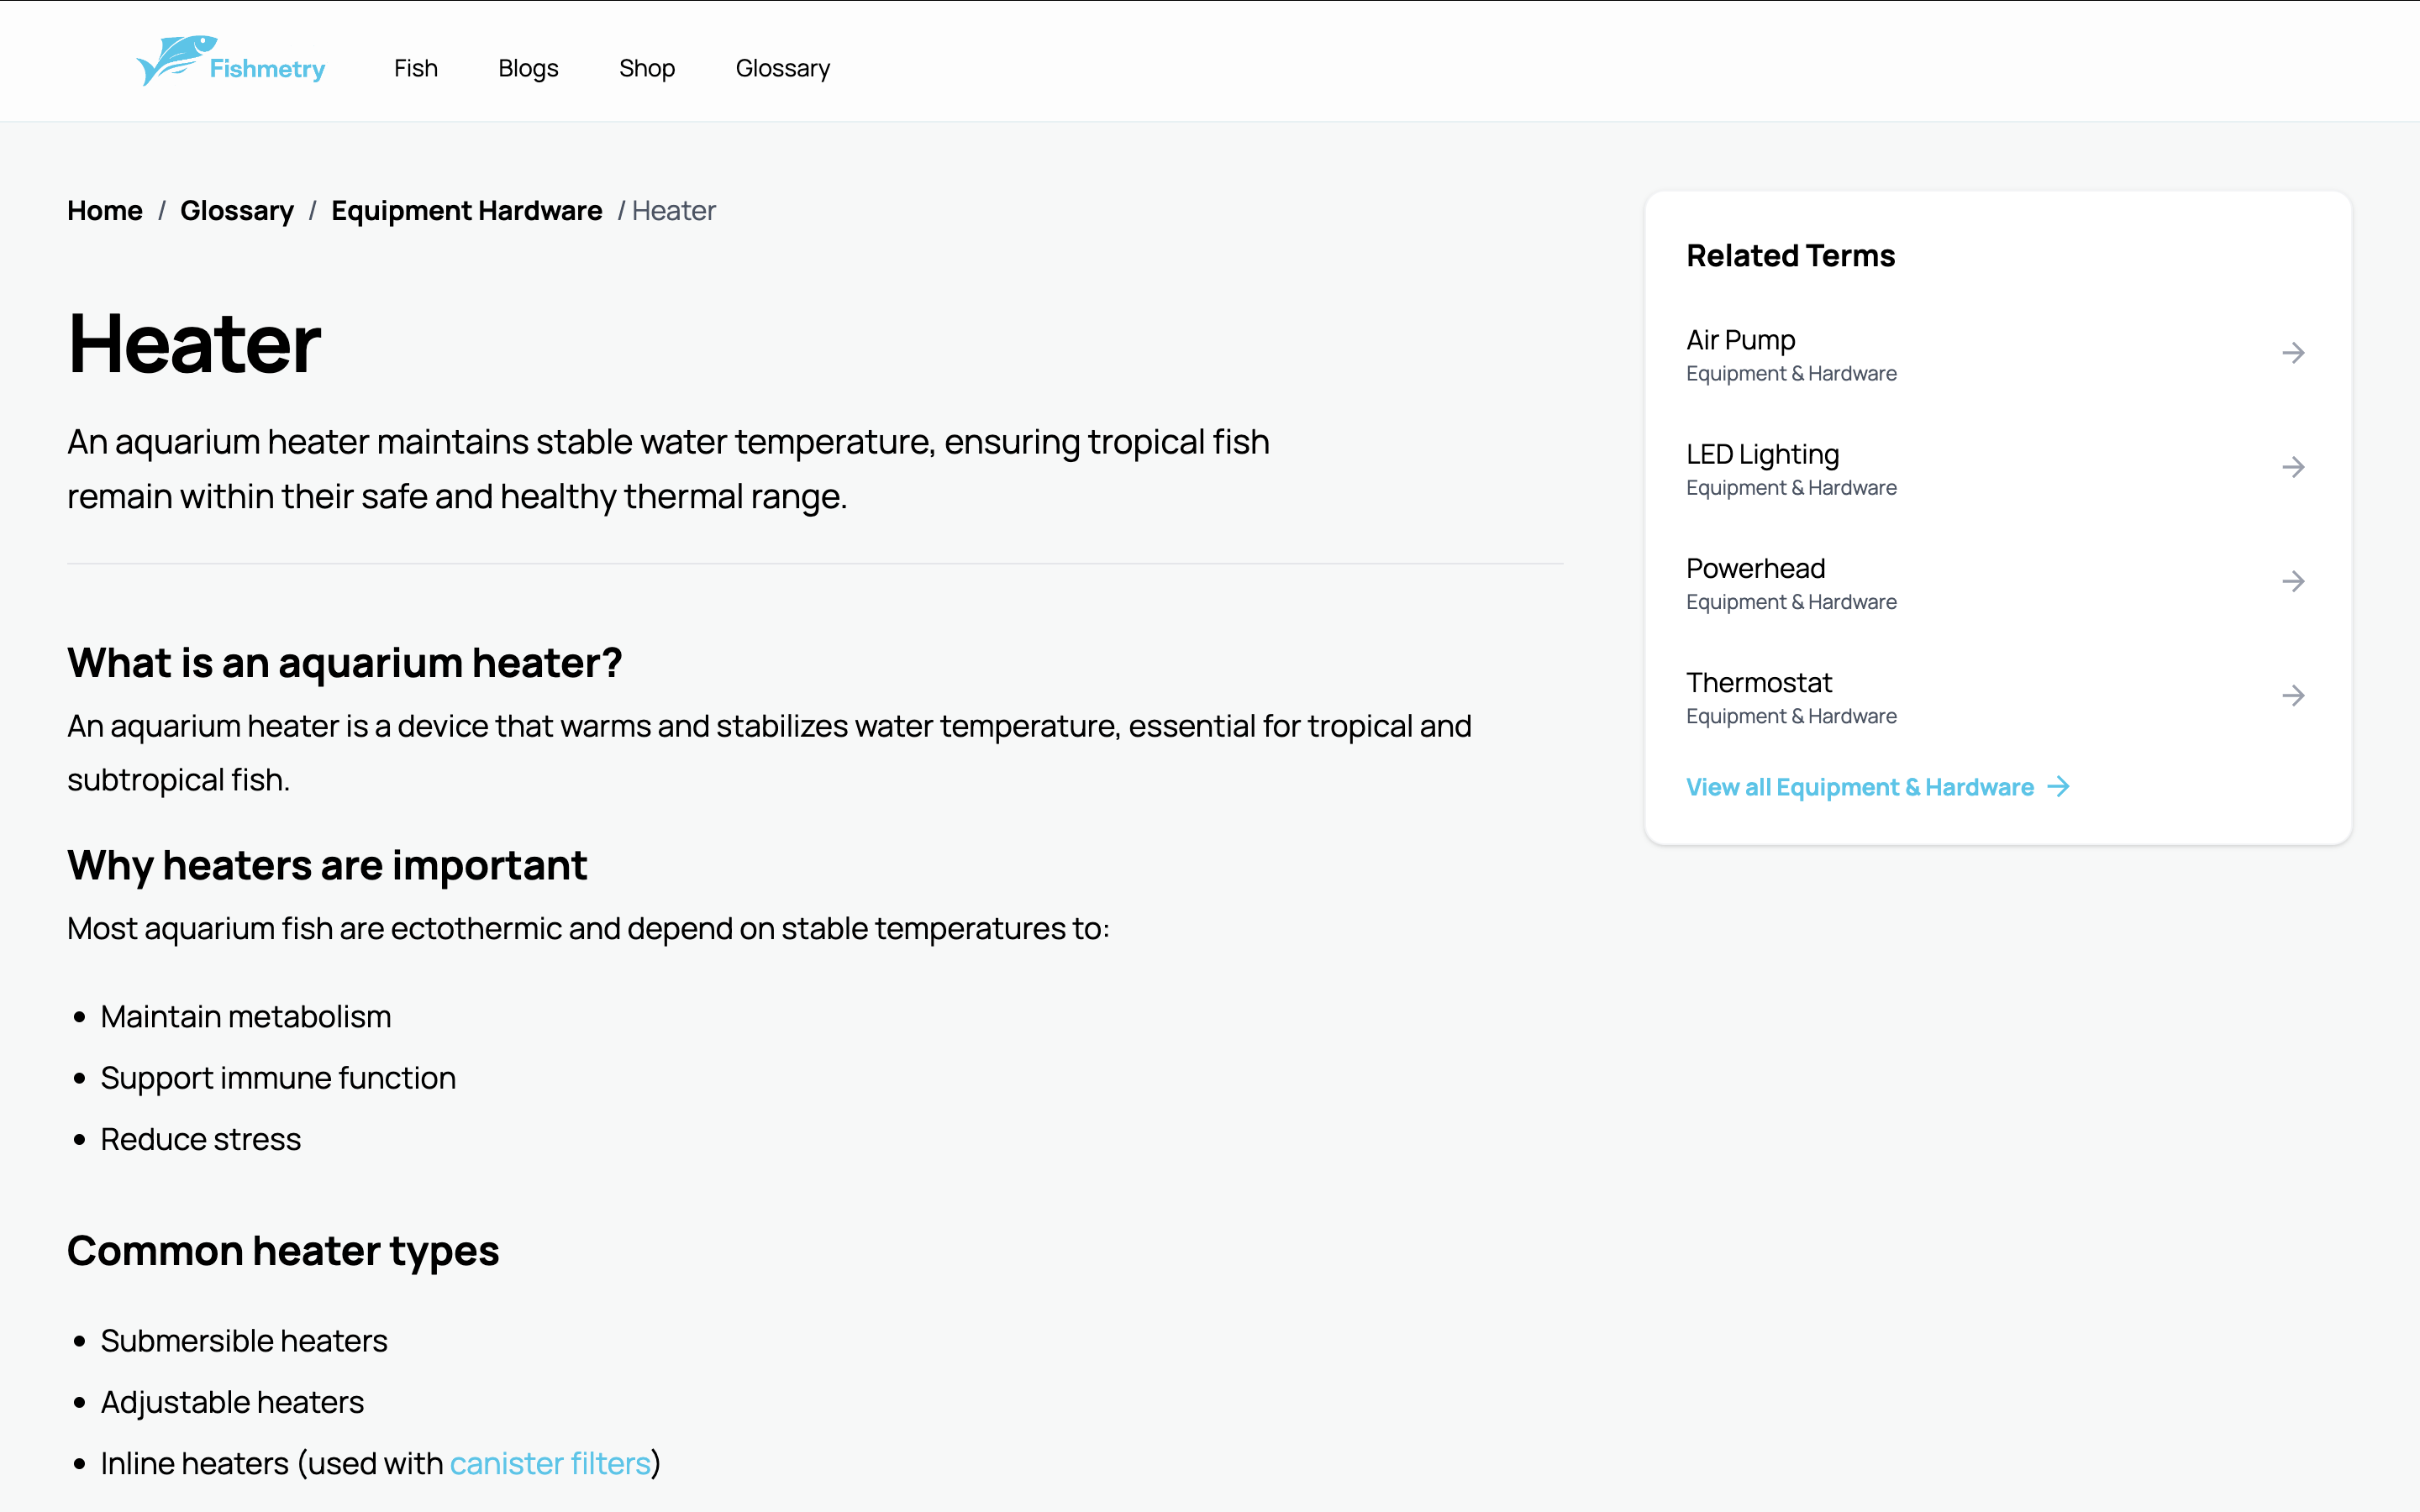Image resolution: width=2420 pixels, height=1512 pixels.
Task: Open the Fish section in the navigation
Action: coord(415,67)
